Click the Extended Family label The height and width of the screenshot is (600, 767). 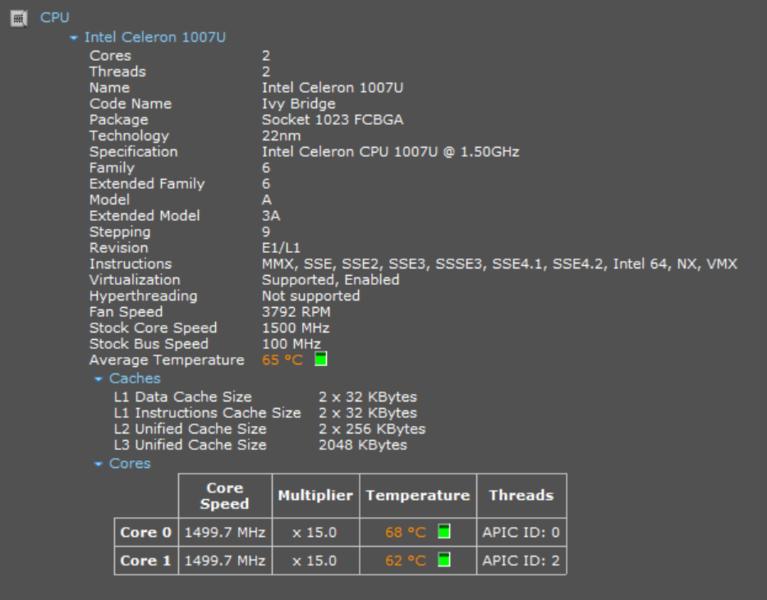click(147, 184)
